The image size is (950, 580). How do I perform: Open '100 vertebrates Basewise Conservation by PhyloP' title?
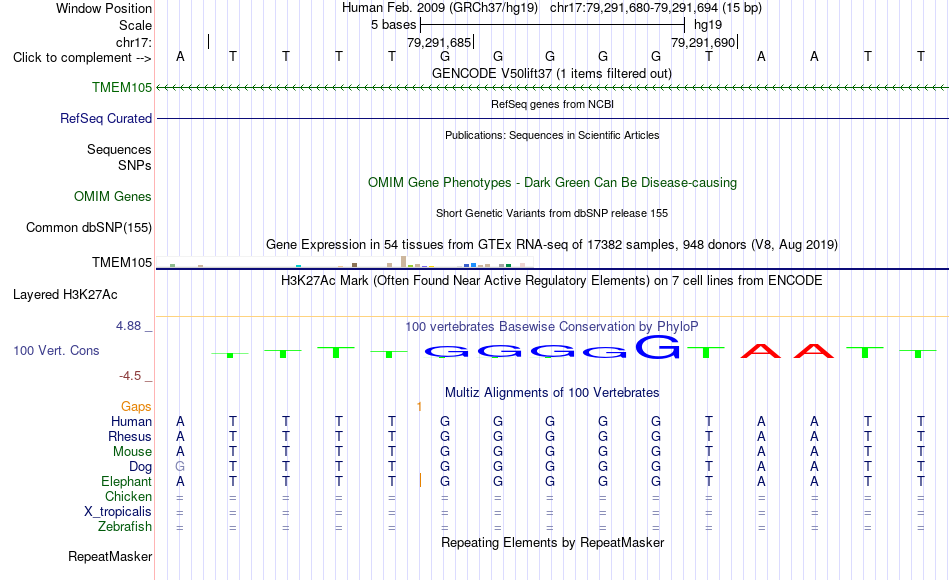[x=552, y=327]
